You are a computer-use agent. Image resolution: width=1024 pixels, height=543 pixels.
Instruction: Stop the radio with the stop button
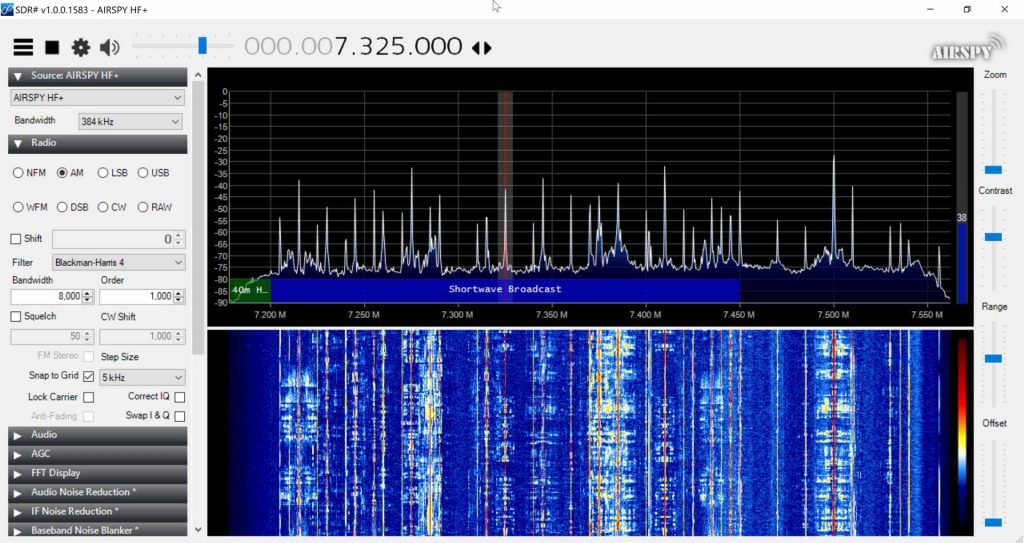[x=52, y=47]
